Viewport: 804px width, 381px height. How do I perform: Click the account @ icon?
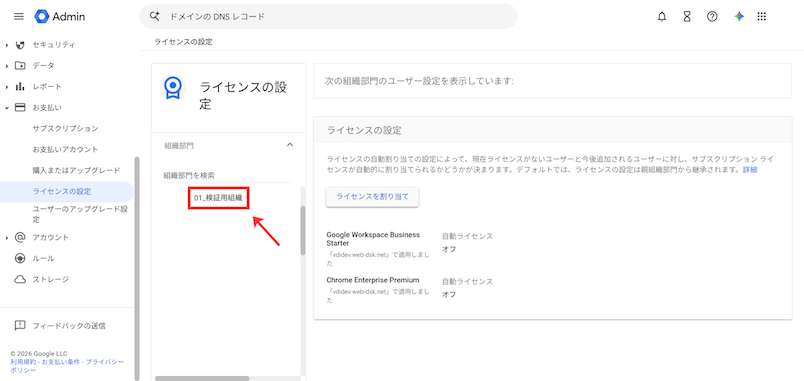pyautogui.click(x=21, y=237)
